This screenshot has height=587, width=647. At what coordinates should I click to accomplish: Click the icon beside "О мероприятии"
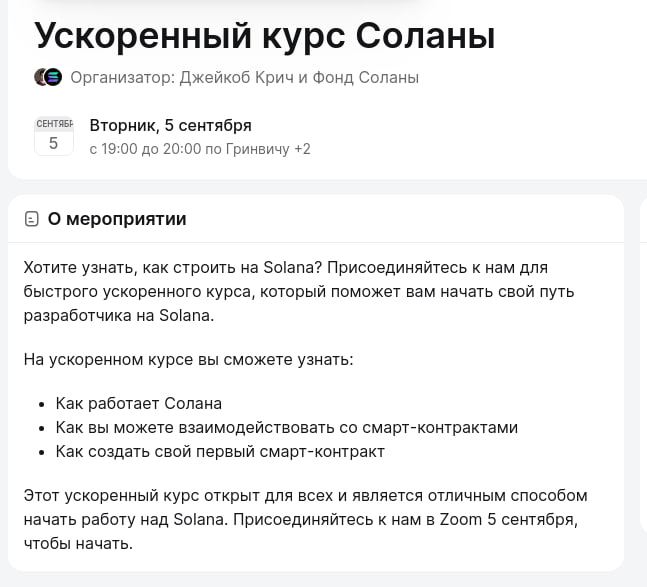(x=33, y=219)
